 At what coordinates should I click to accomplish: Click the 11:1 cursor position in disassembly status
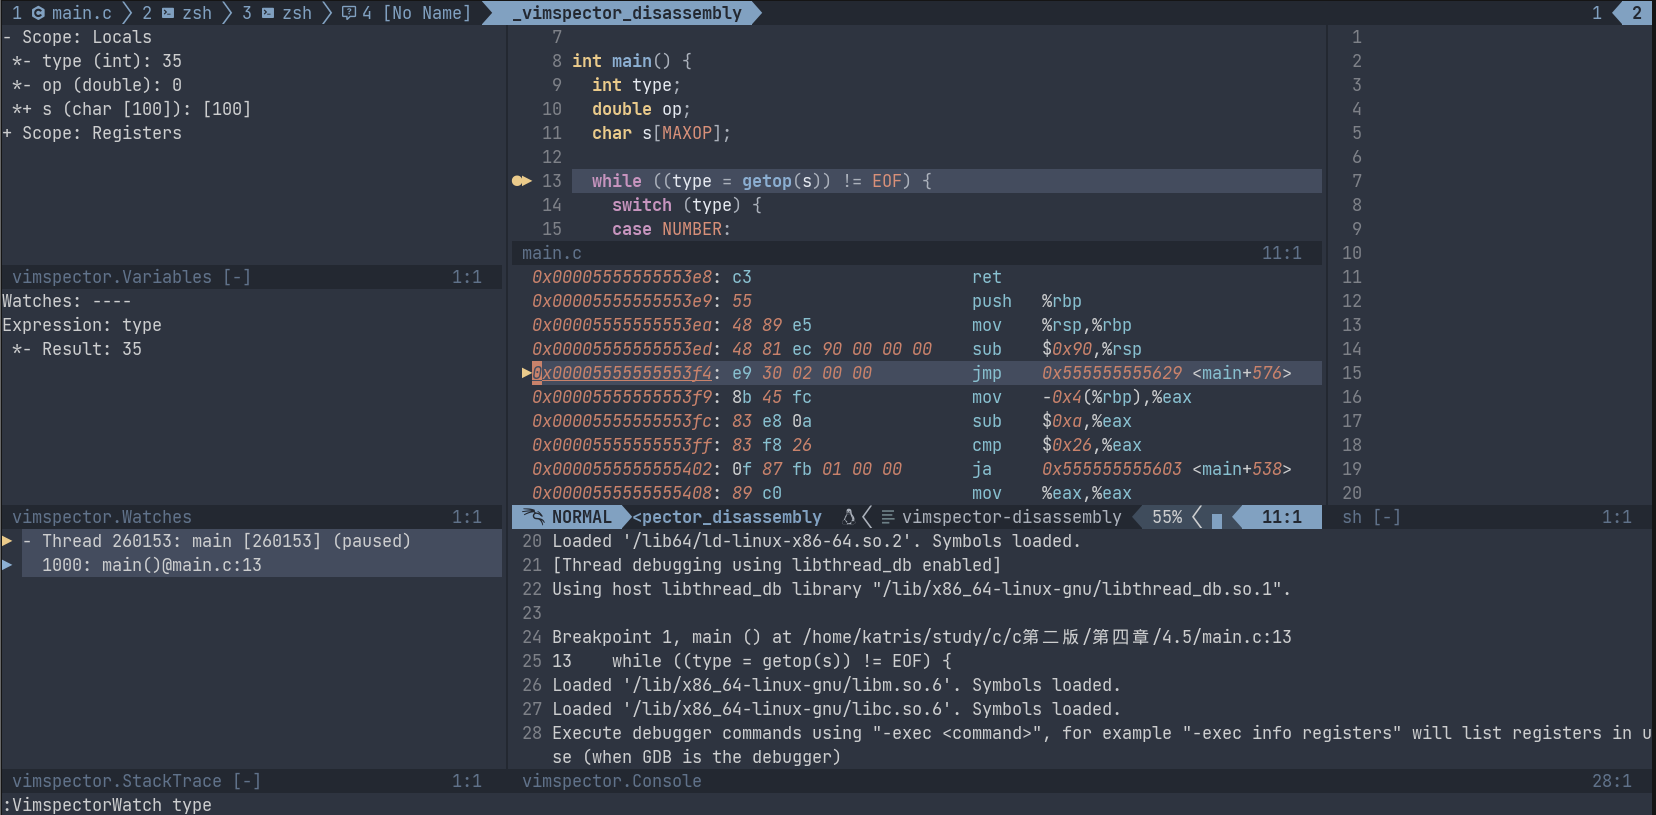pyautogui.click(x=1281, y=517)
